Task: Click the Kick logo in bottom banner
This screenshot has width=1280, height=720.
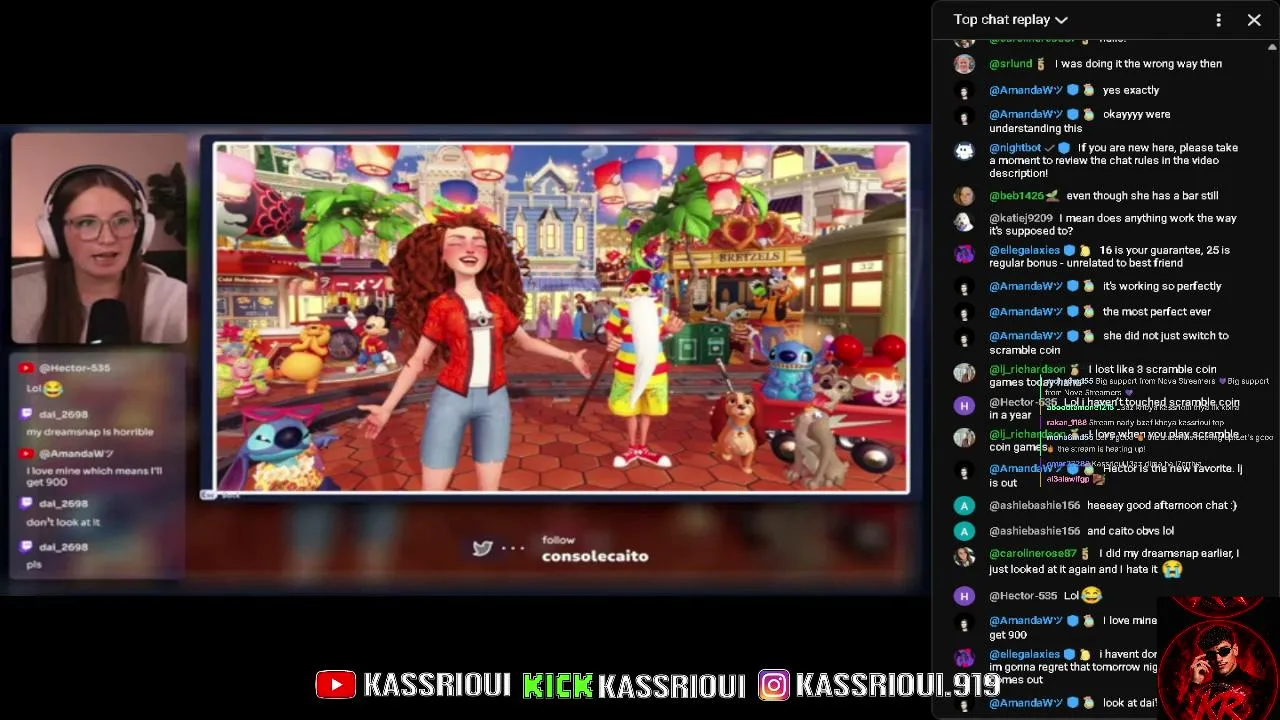Action: (x=557, y=685)
